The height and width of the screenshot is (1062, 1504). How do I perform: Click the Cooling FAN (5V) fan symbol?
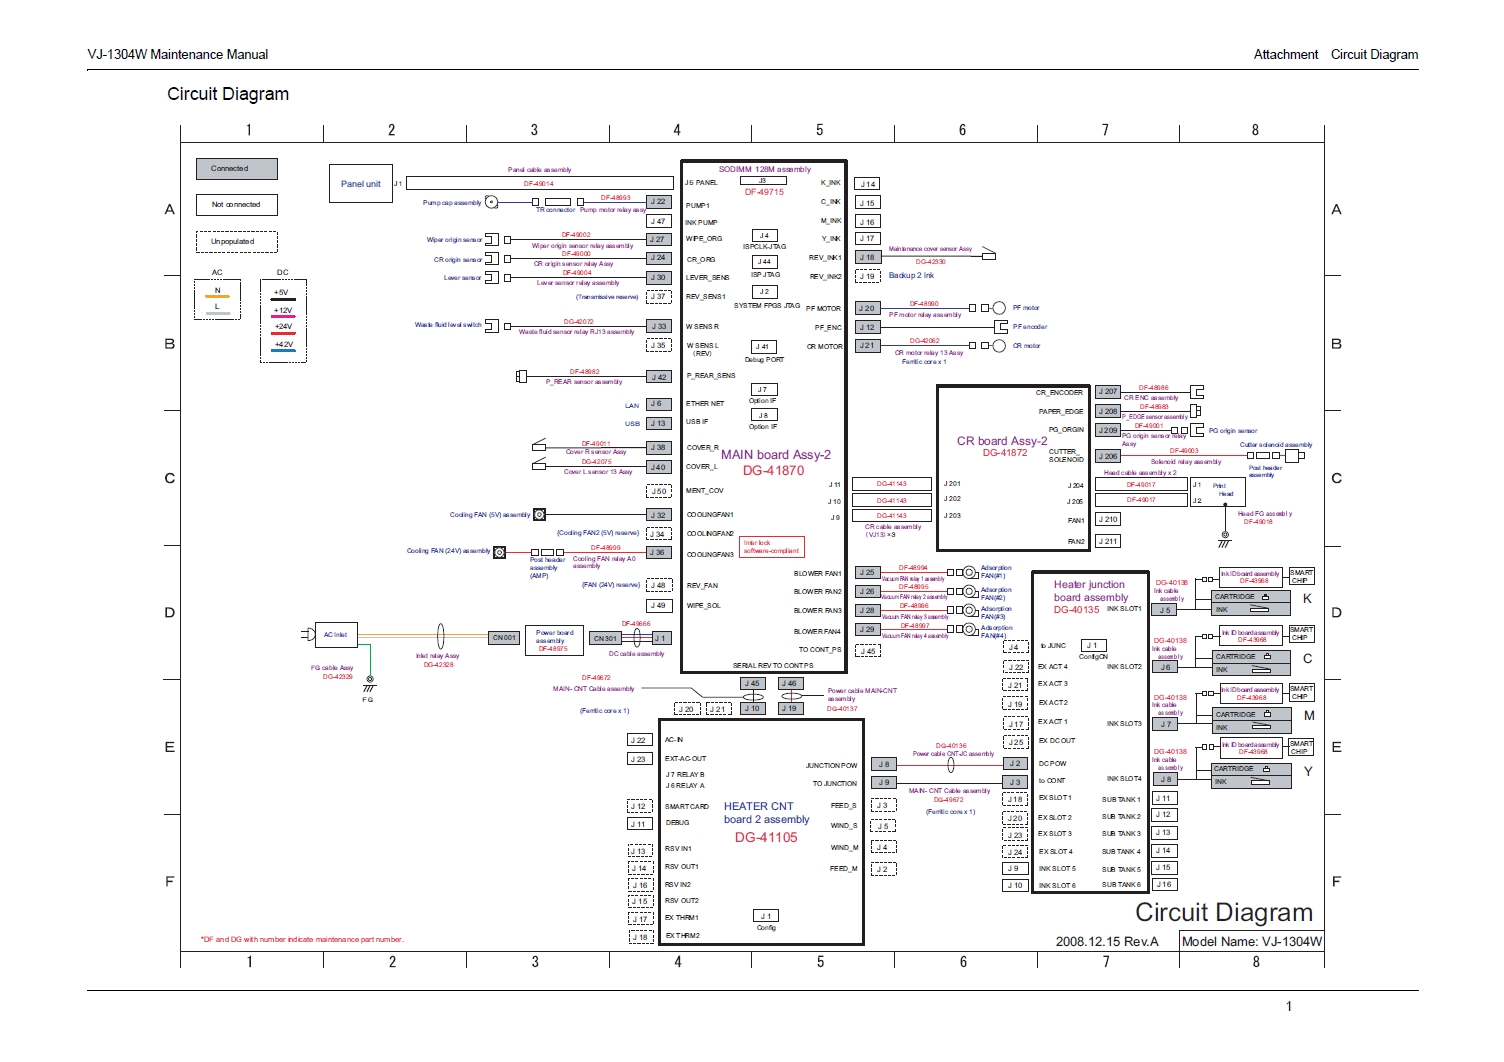click(x=539, y=515)
